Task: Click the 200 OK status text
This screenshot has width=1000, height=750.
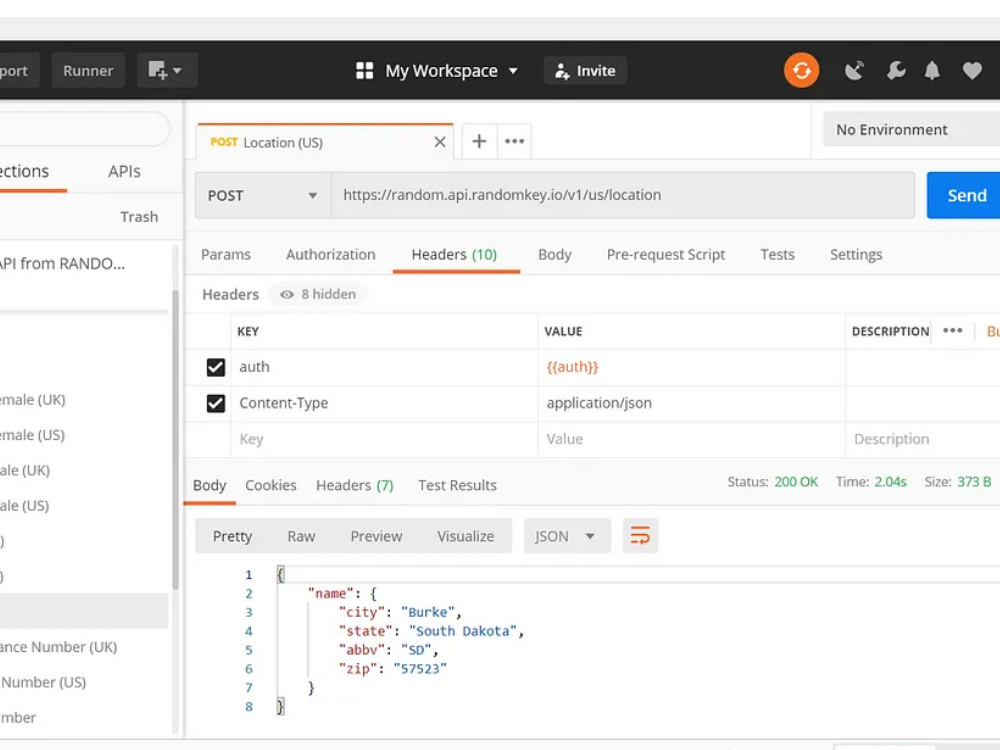Action: click(795, 482)
